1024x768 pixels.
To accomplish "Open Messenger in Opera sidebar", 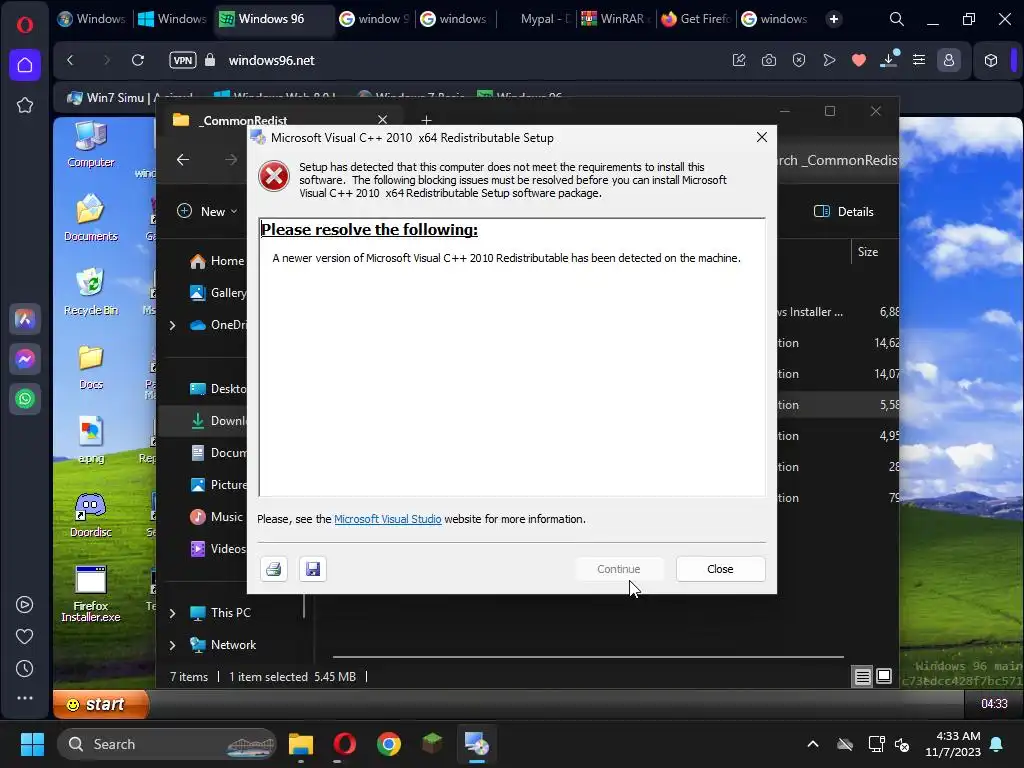I will [x=25, y=359].
